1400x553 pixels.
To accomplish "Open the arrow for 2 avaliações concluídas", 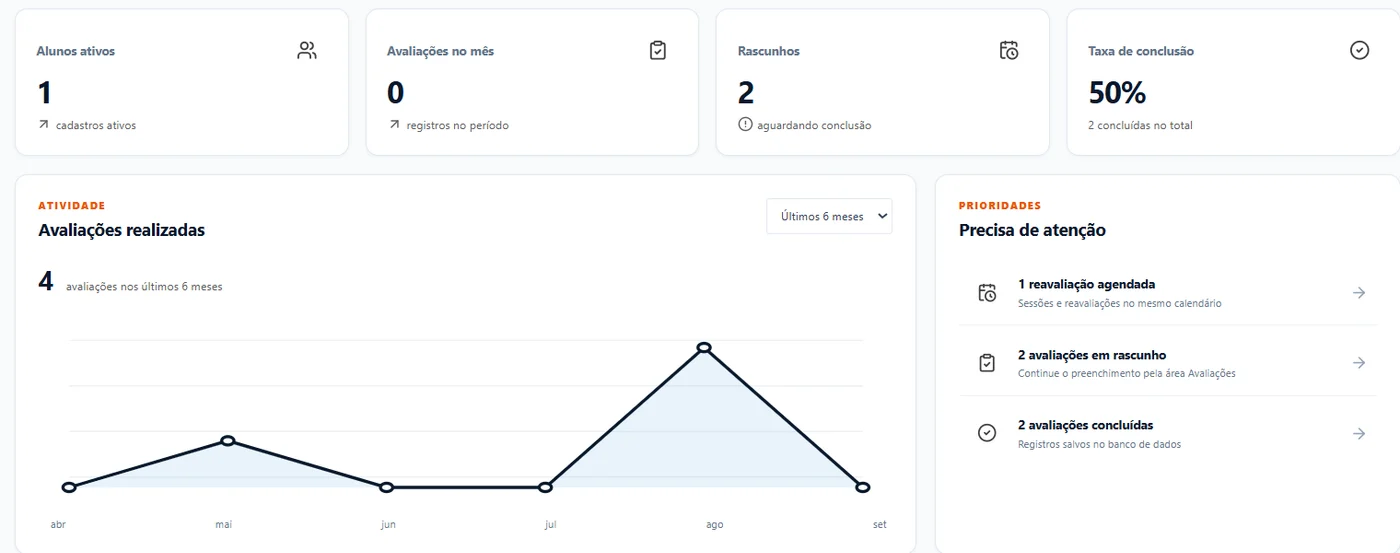I will [x=1359, y=433].
